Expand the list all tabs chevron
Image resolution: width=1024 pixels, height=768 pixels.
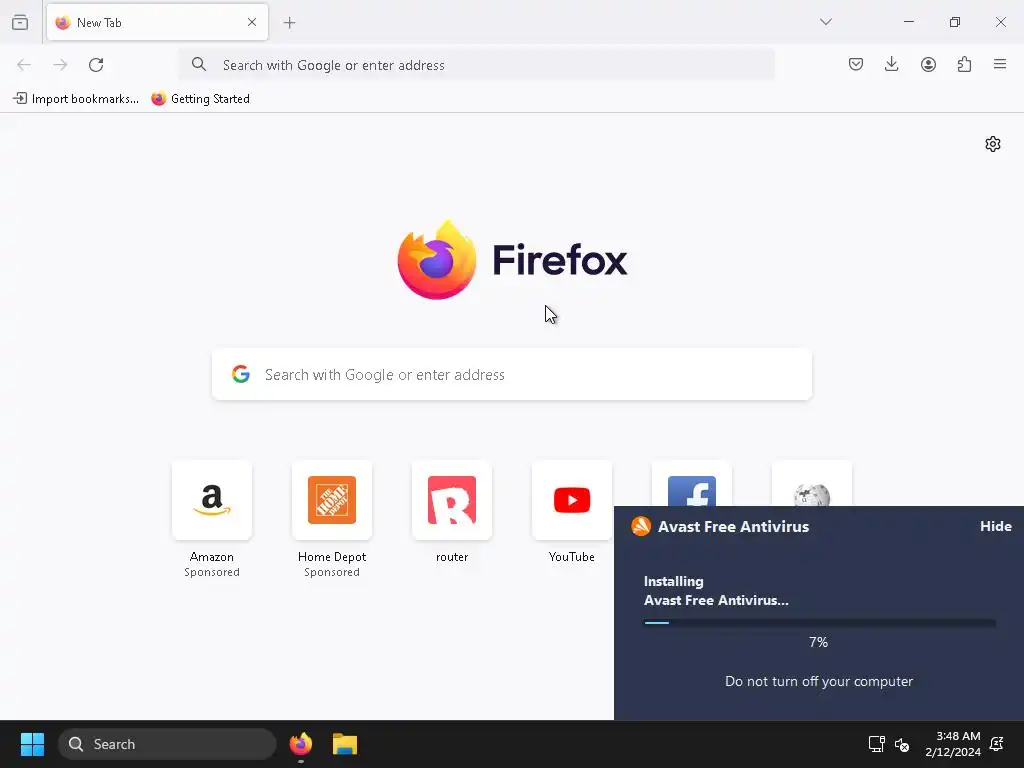point(825,22)
